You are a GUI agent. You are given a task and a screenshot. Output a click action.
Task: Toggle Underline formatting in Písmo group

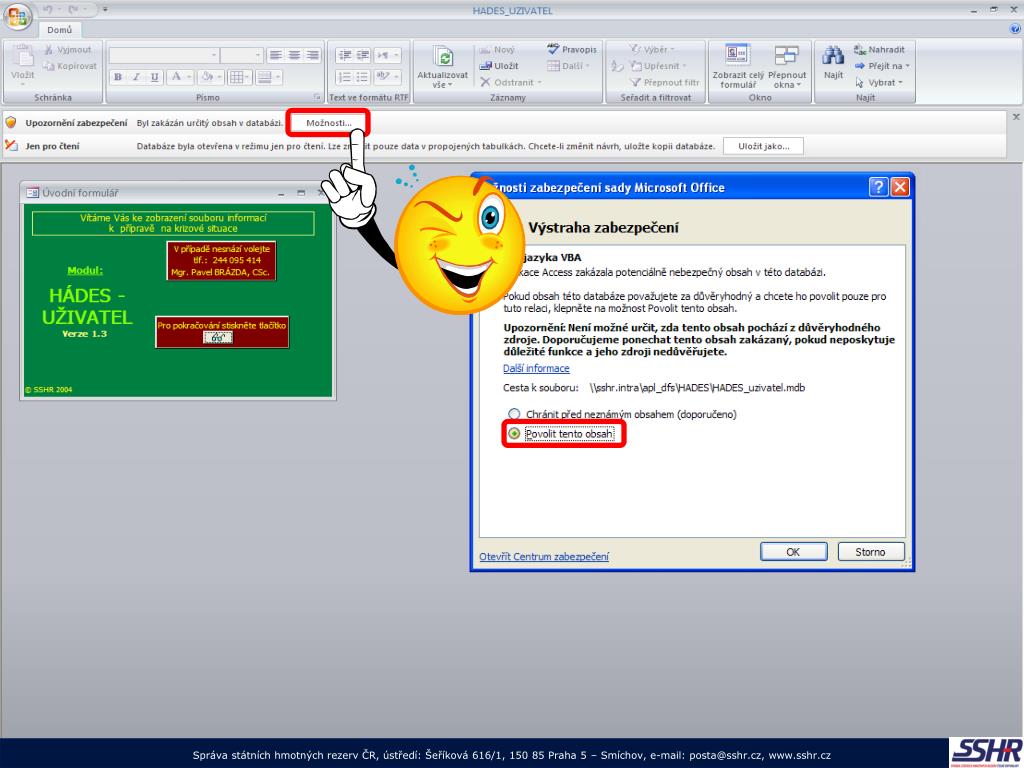click(x=154, y=77)
